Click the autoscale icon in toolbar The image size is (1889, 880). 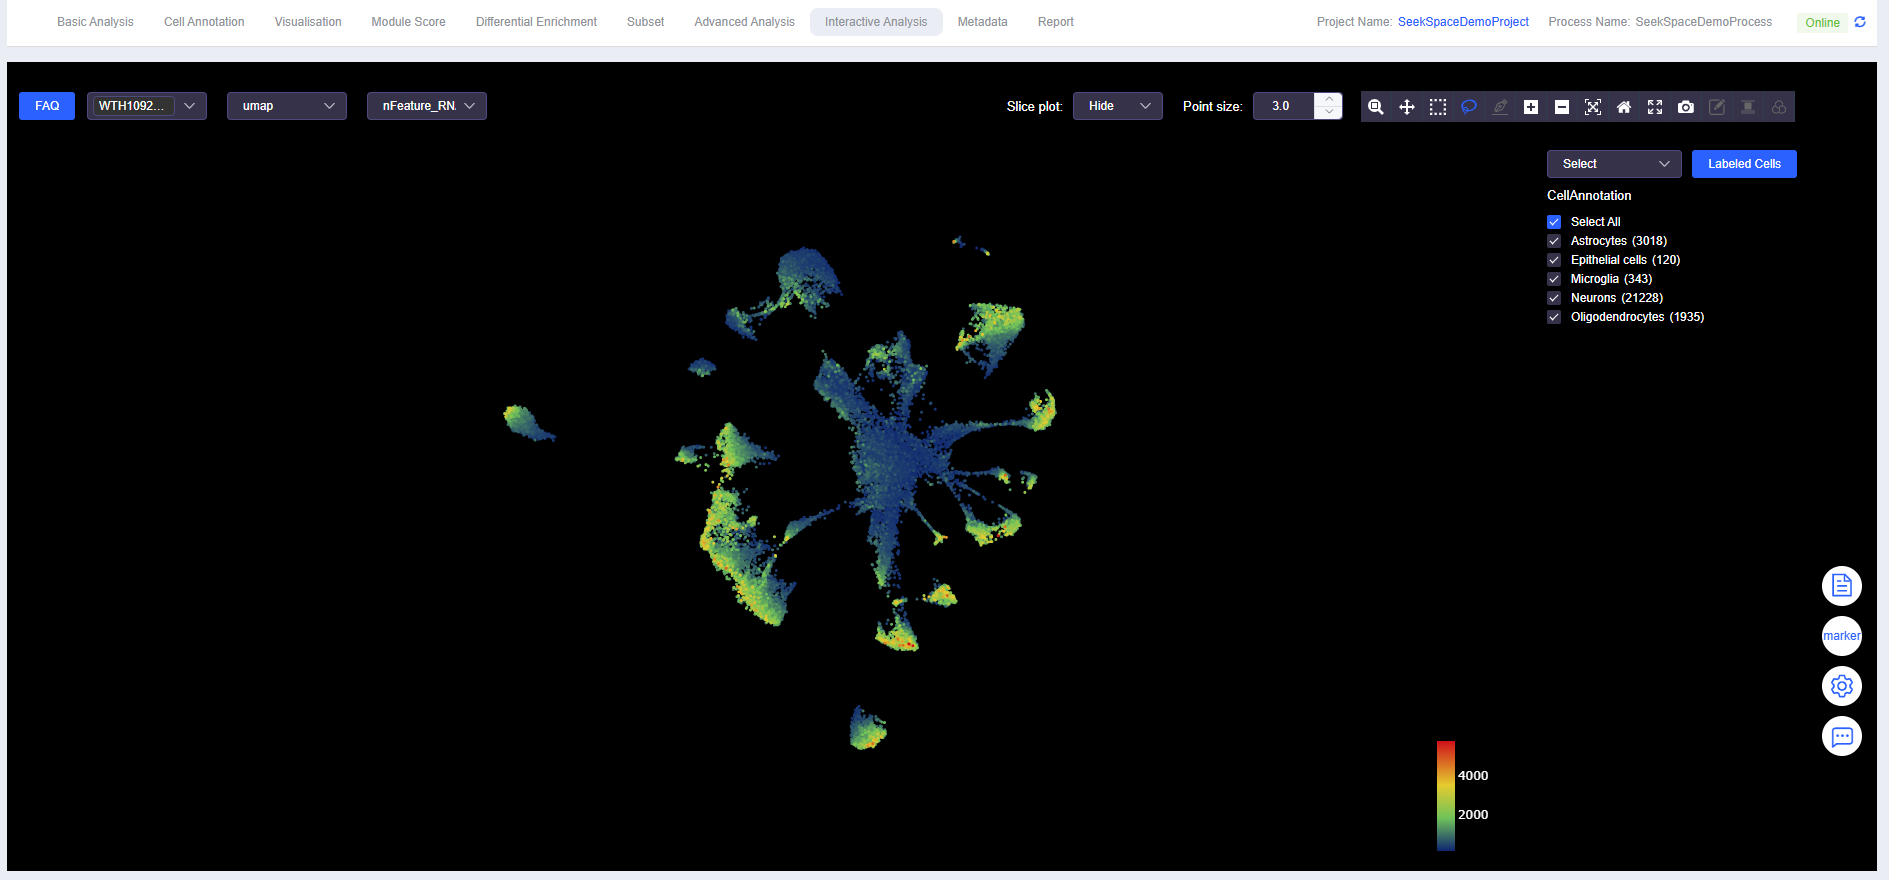(1593, 107)
